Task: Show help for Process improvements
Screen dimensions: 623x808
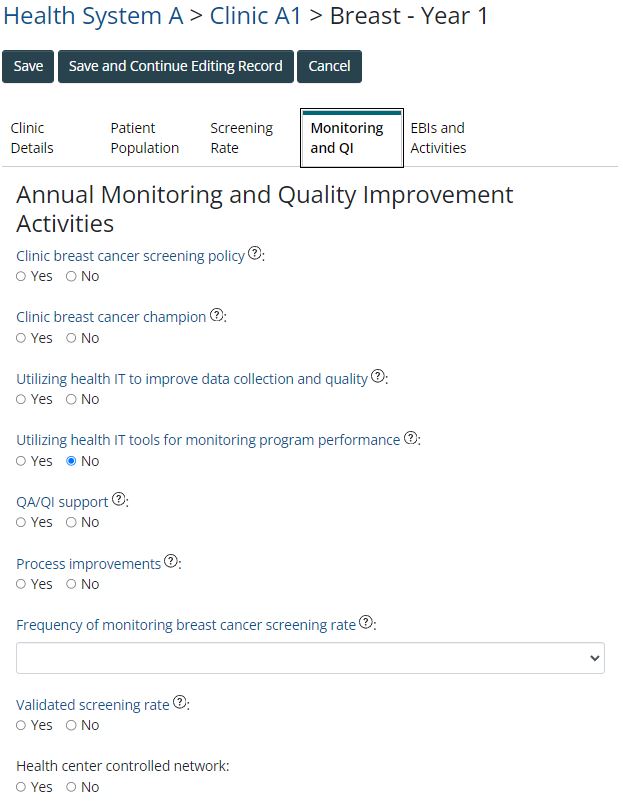Action: [x=171, y=562]
